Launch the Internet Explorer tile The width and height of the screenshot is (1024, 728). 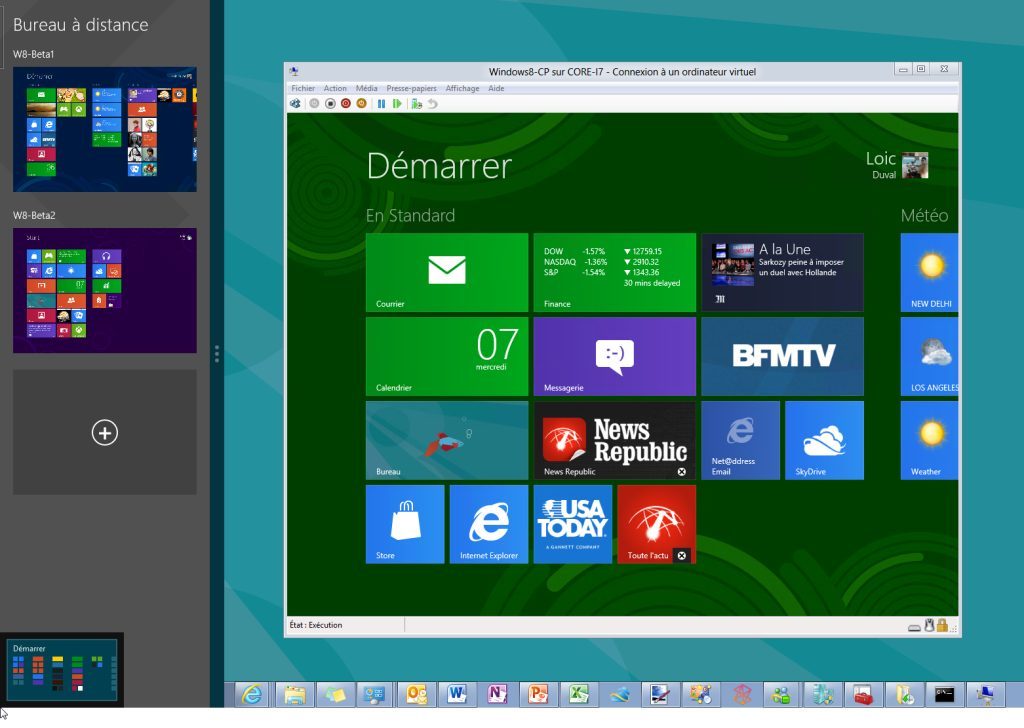489,524
